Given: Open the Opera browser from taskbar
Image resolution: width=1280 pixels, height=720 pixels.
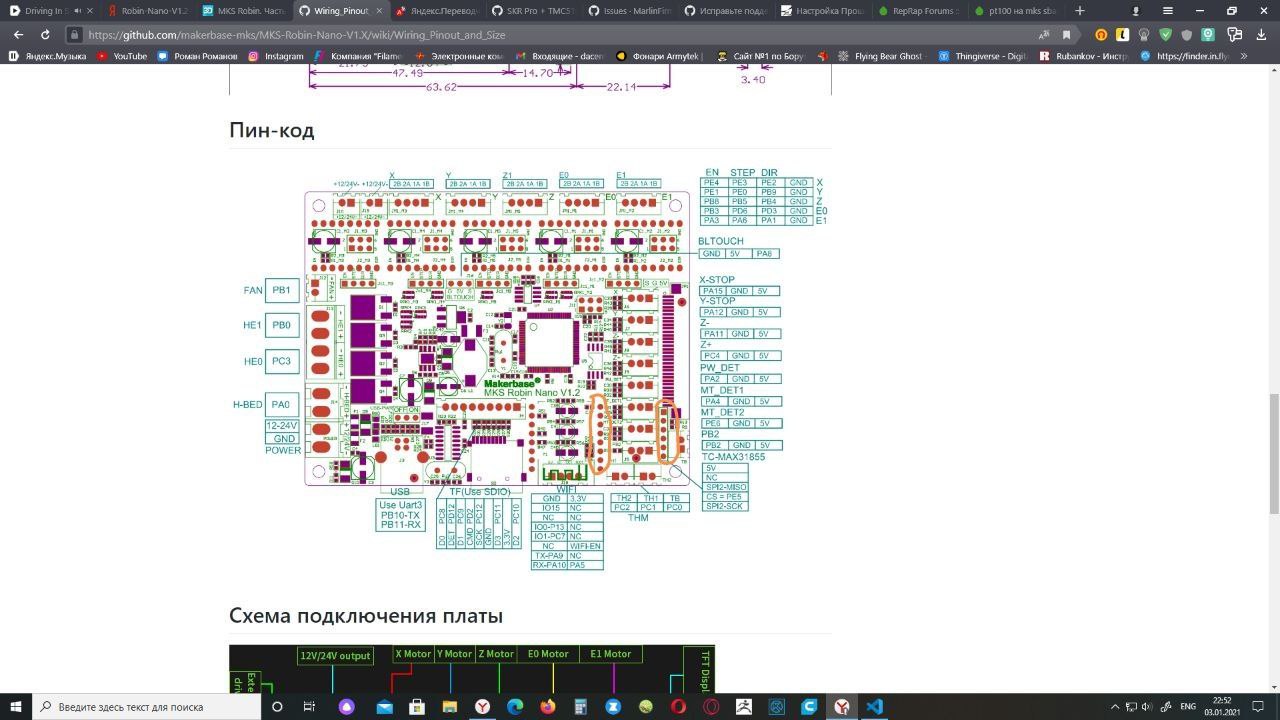Looking at the screenshot, I should click(x=679, y=706).
